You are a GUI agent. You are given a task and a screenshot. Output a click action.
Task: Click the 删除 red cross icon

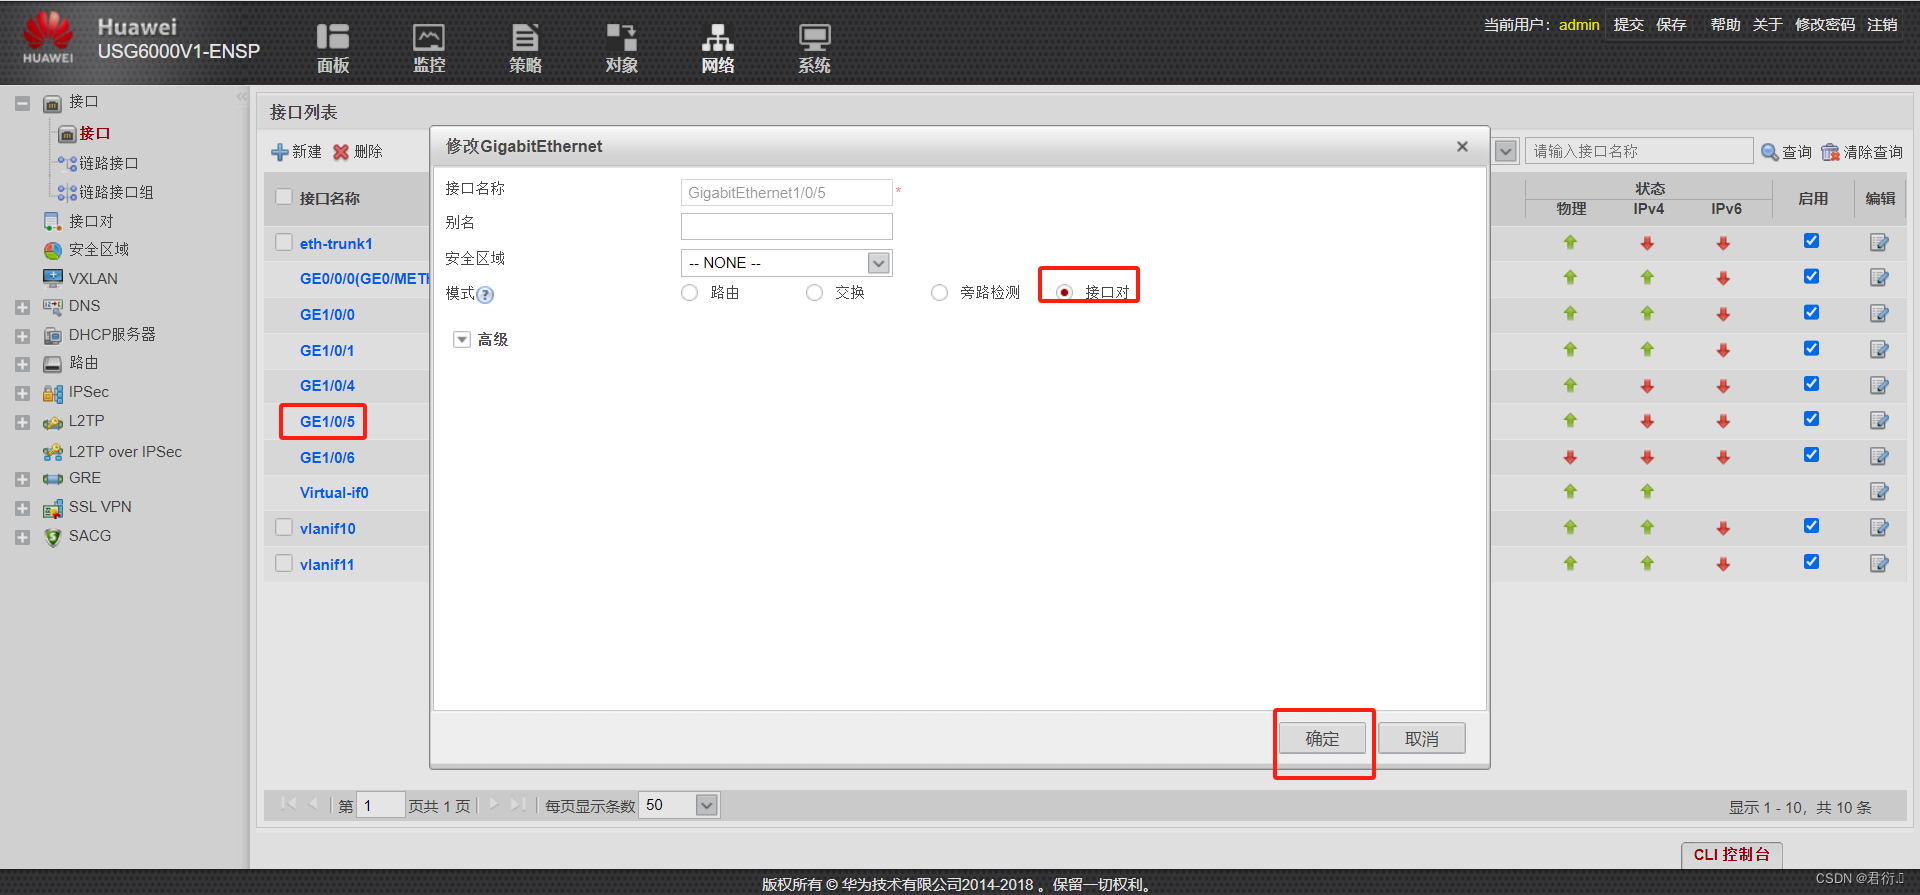[341, 152]
